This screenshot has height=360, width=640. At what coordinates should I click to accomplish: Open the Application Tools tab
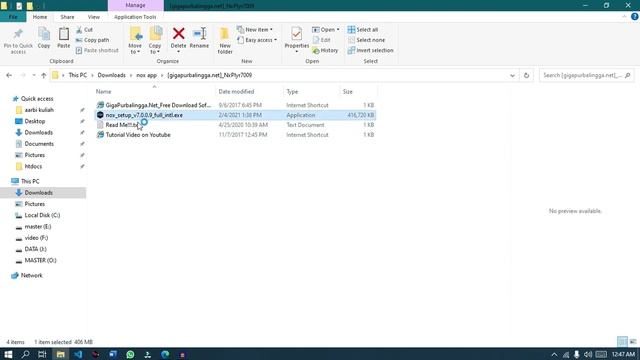(135, 17)
